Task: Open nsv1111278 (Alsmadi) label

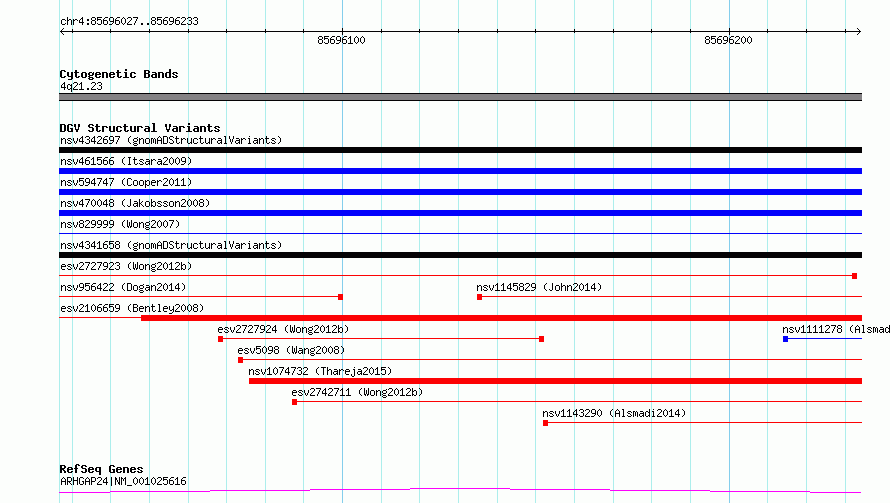Action: 836,329
